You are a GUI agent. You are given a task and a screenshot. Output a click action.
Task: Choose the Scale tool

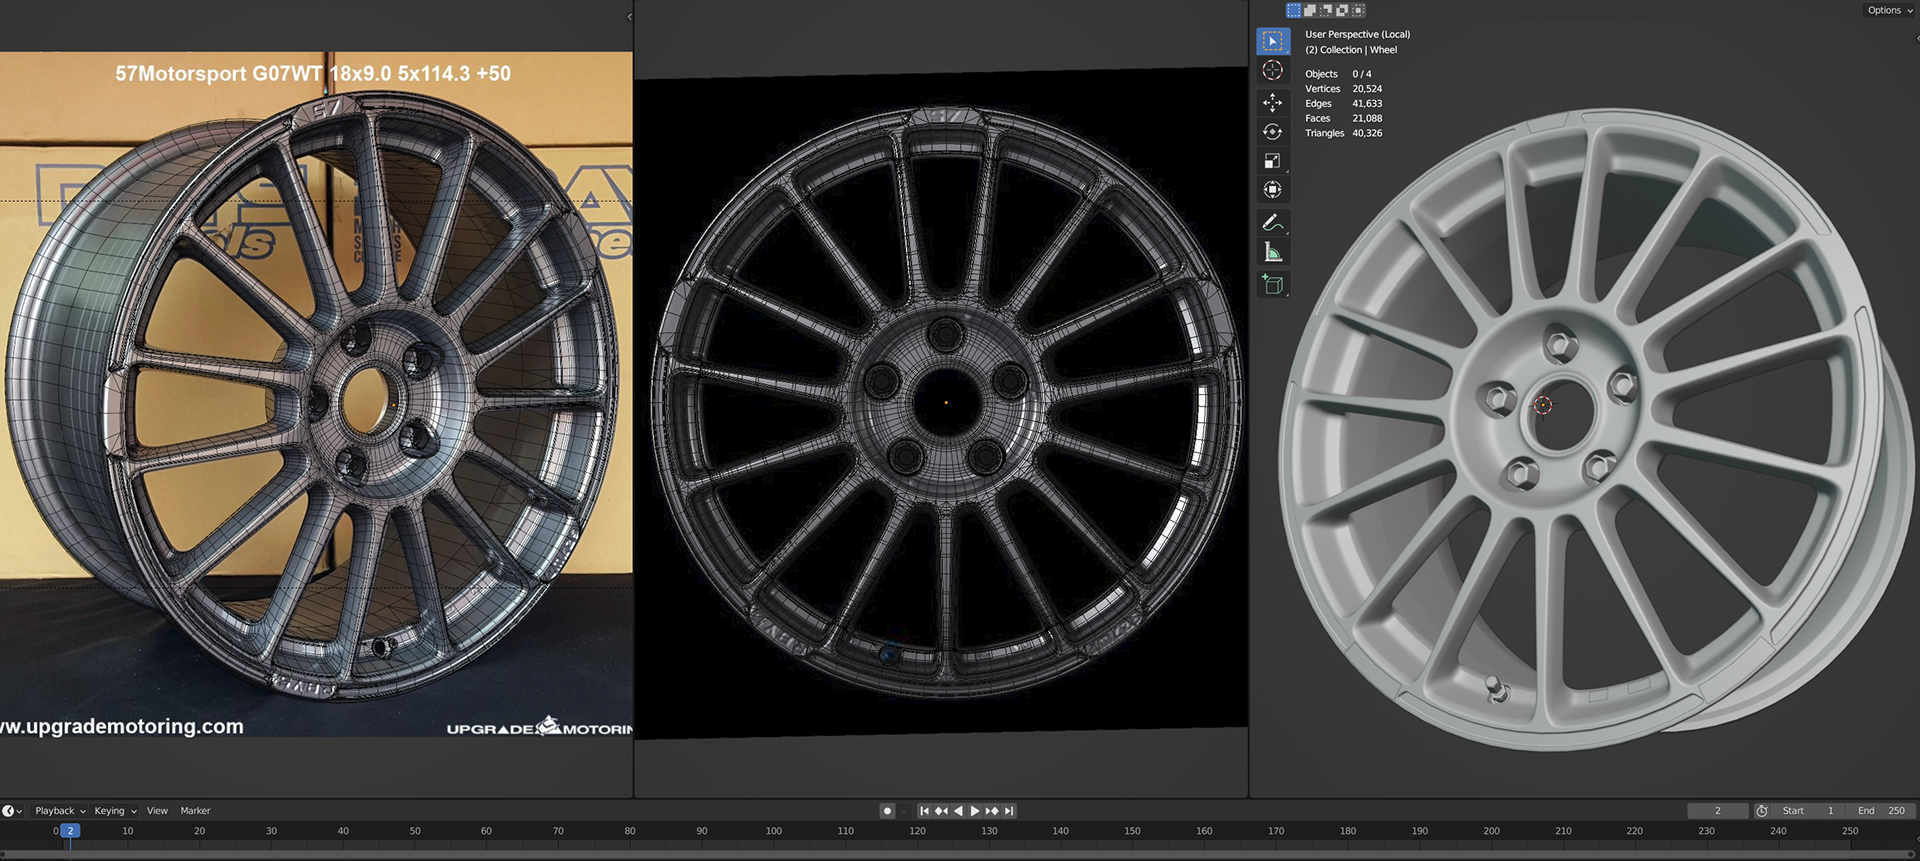click(x=1272, y=161)
